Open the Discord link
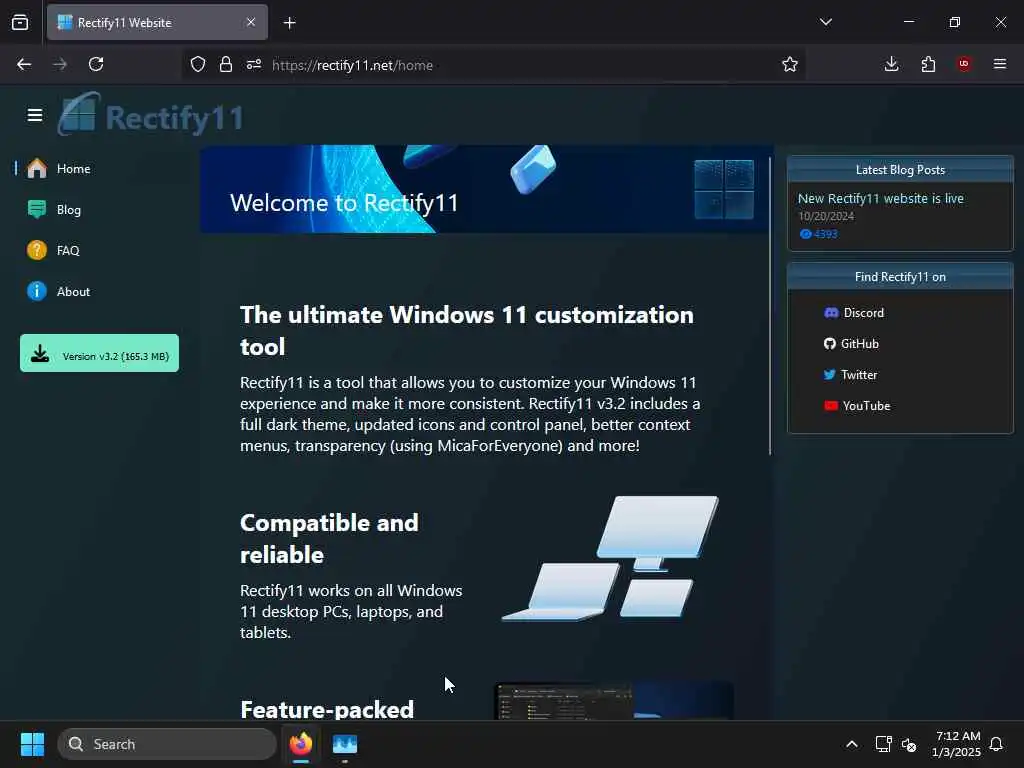This screenshot has height=768, width=1024. coord(854,313)
